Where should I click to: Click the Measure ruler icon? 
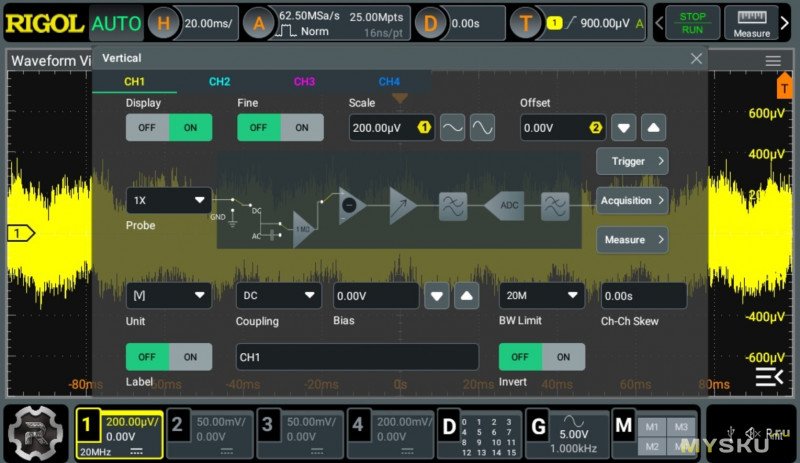pos(751,22)
